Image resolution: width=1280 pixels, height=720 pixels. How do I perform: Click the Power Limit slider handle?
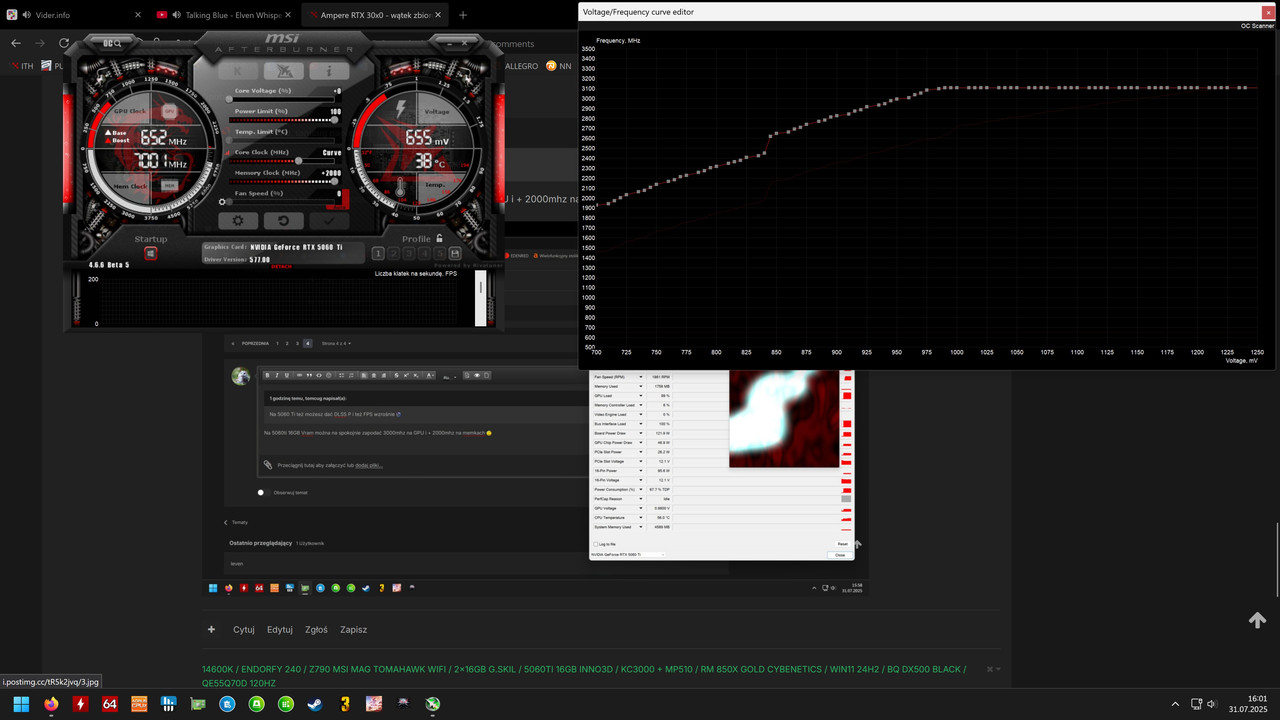pyautogui.click(x=335, y=120)
